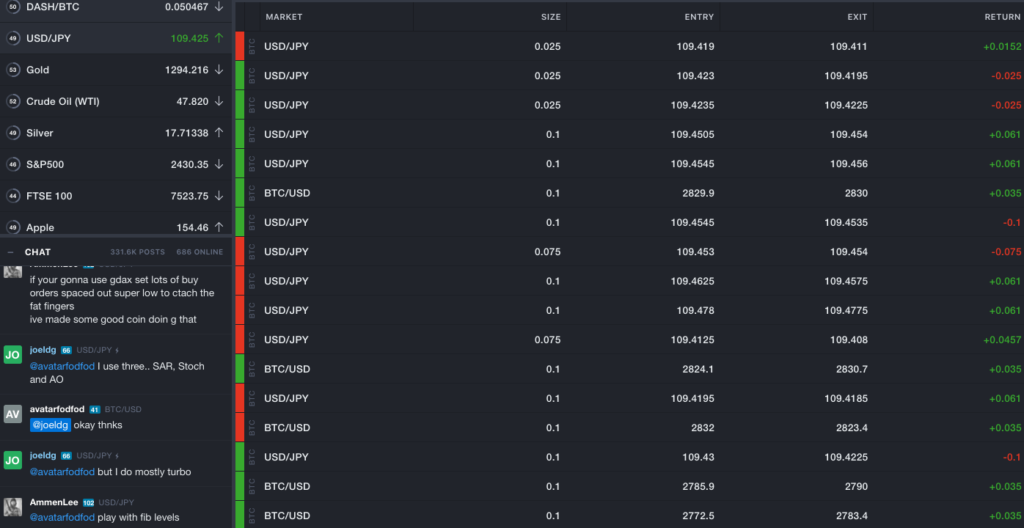
Task: Click the 52 badge beside Crude Oil (WTI)
Action: point(12,101)
